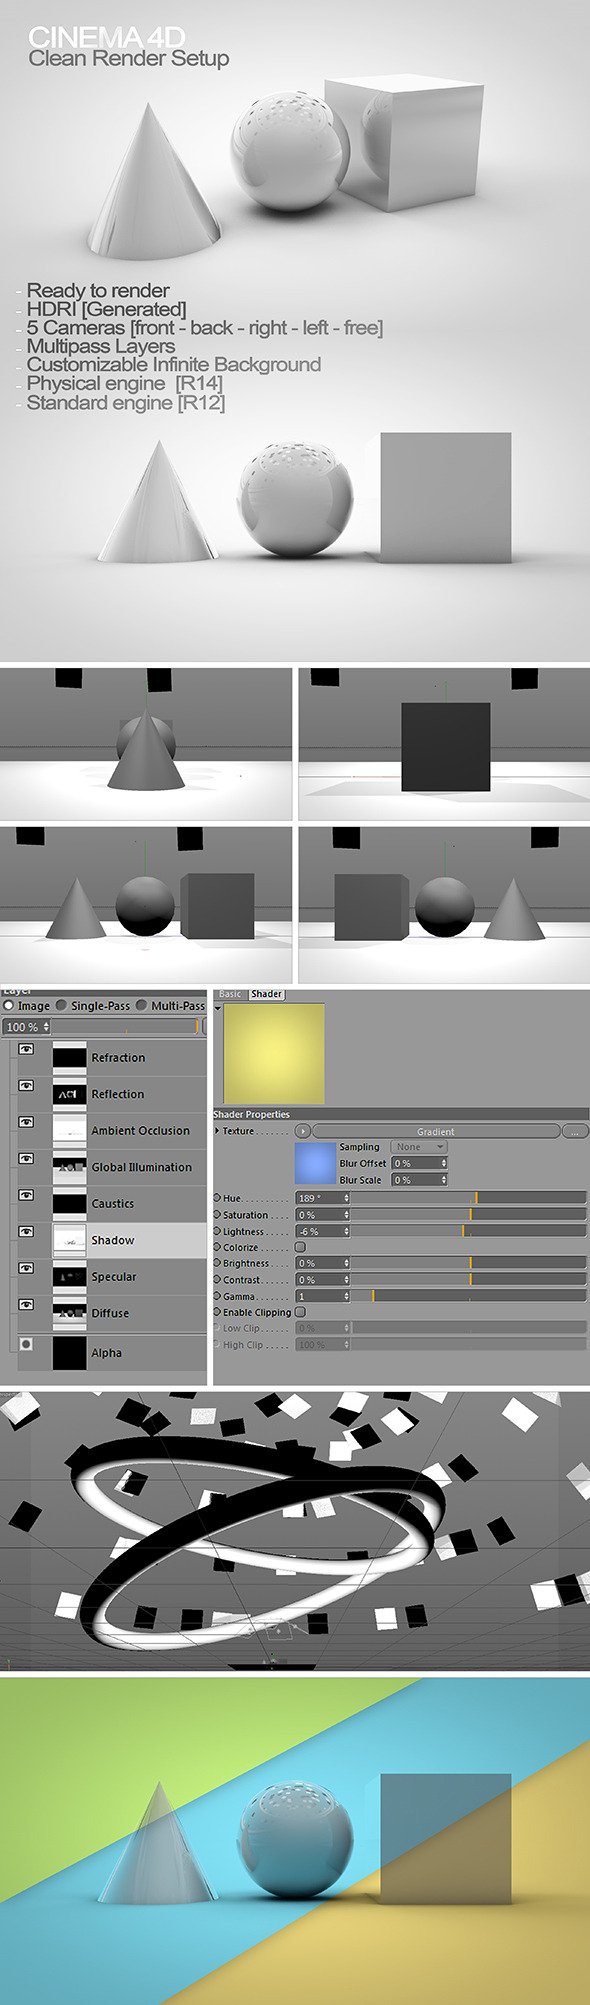
Task: Click the Contrast value stepper arrows
Action: click(x=347, y=1279)
